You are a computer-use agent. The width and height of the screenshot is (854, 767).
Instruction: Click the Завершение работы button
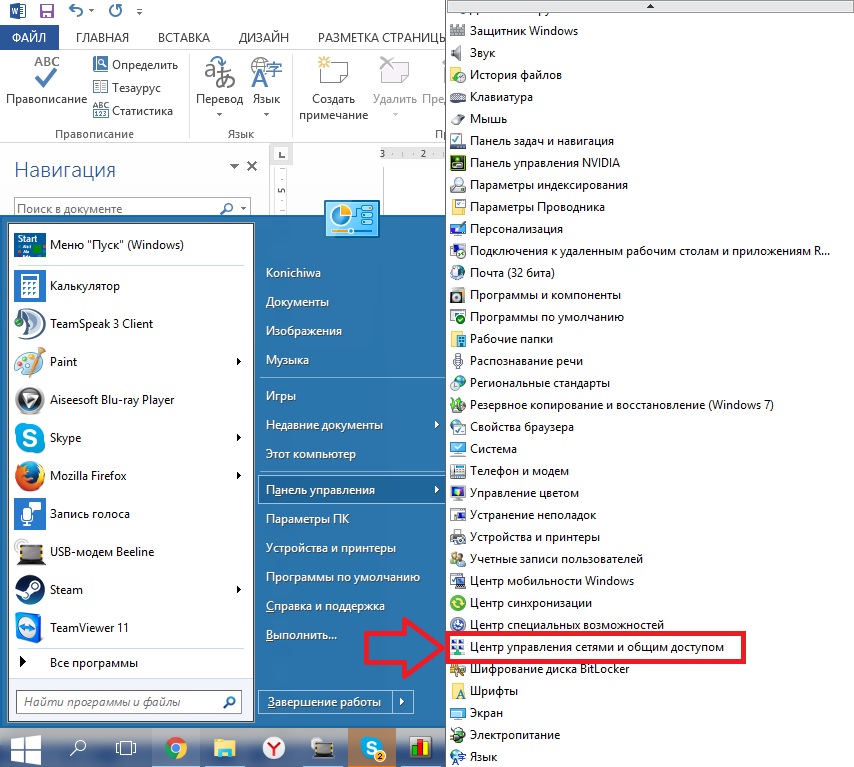[323, 702]
